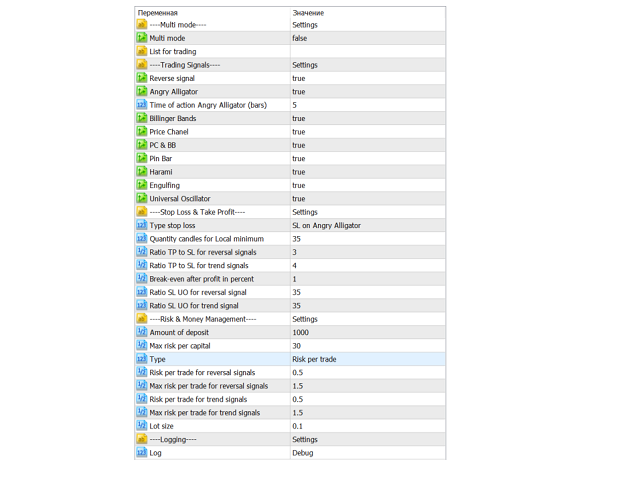Toggle the Engulfing value true
Image resolution: width=640 pixels, height=480 pixels.
click(x=299, y=185)
